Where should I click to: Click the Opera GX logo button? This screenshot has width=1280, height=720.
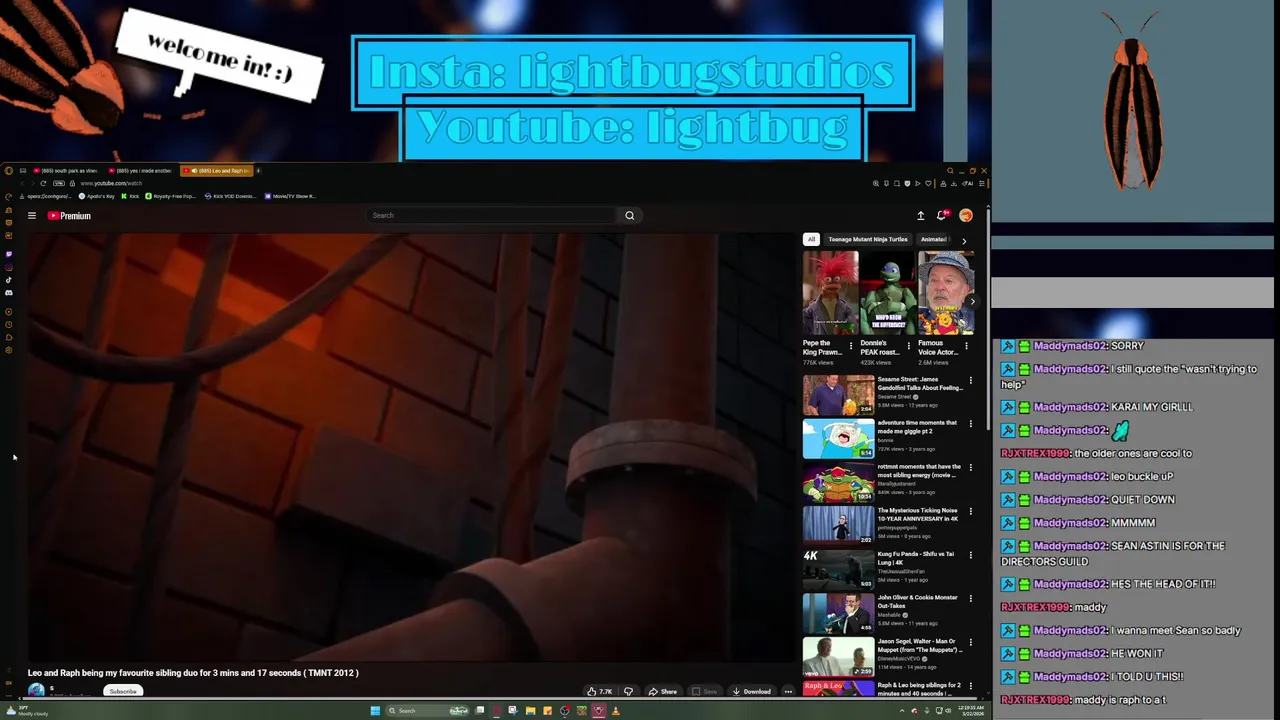pyautogui.click(x=9, y=170)
